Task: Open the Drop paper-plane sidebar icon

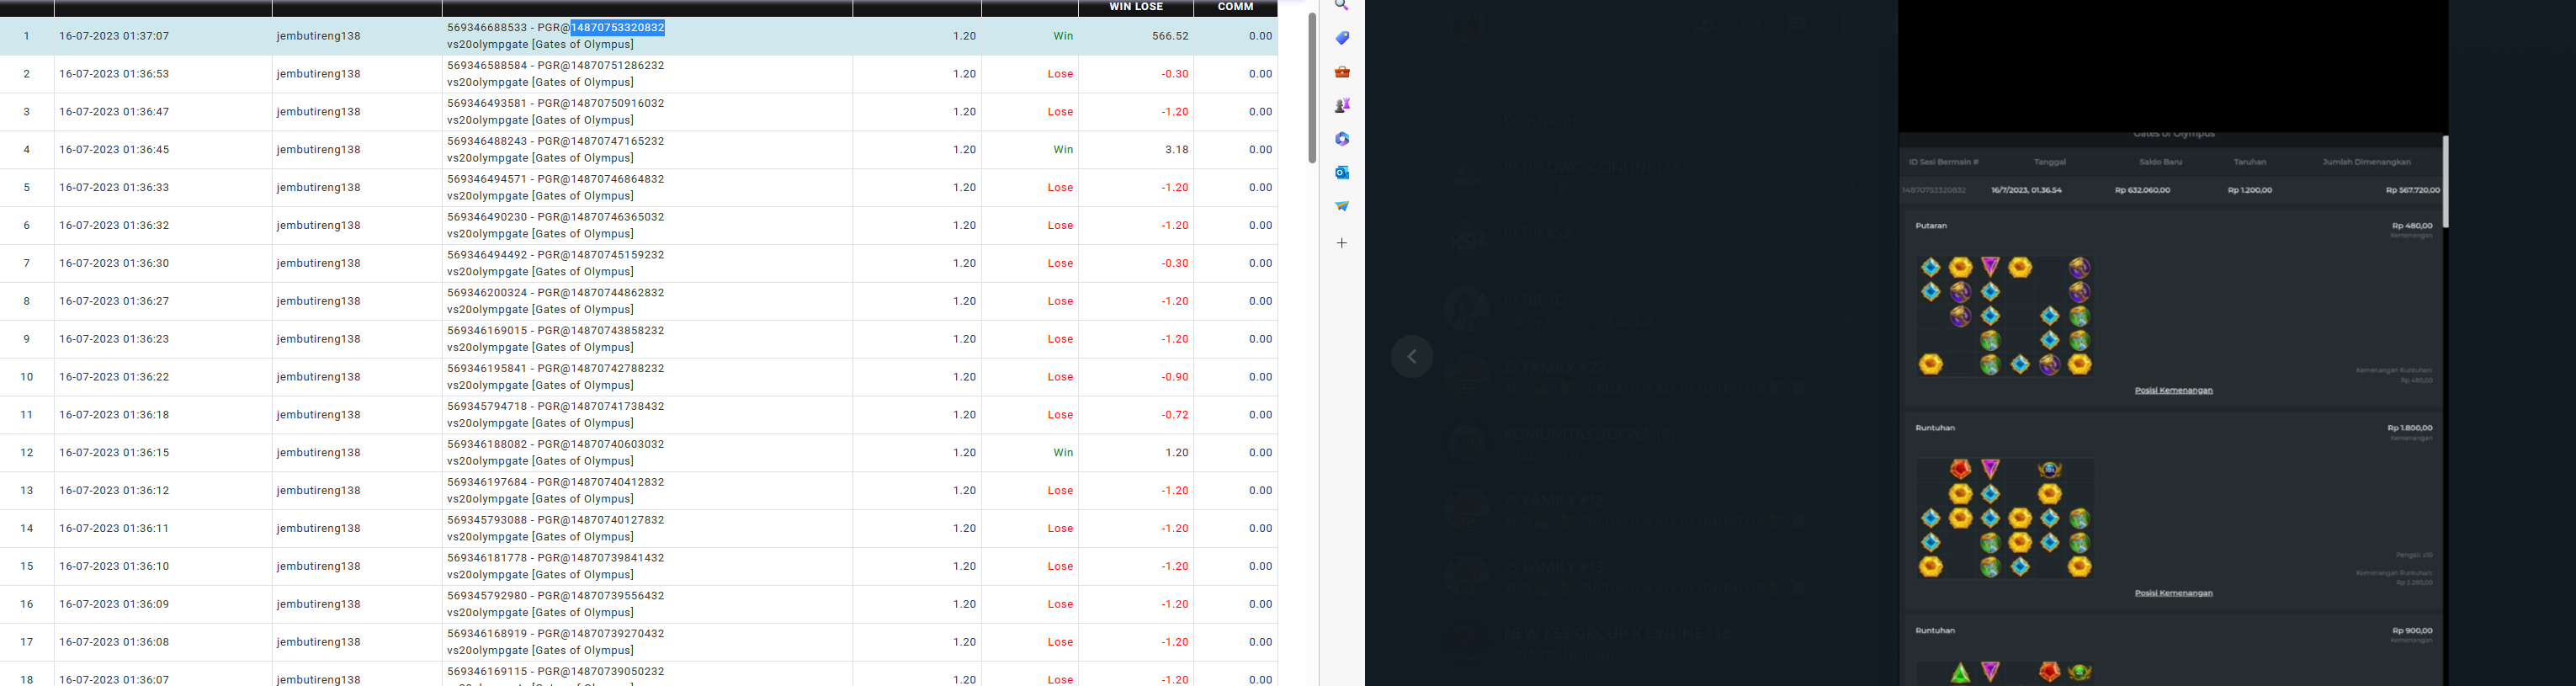Action: pyautogui.click(x=1342, y=206)
